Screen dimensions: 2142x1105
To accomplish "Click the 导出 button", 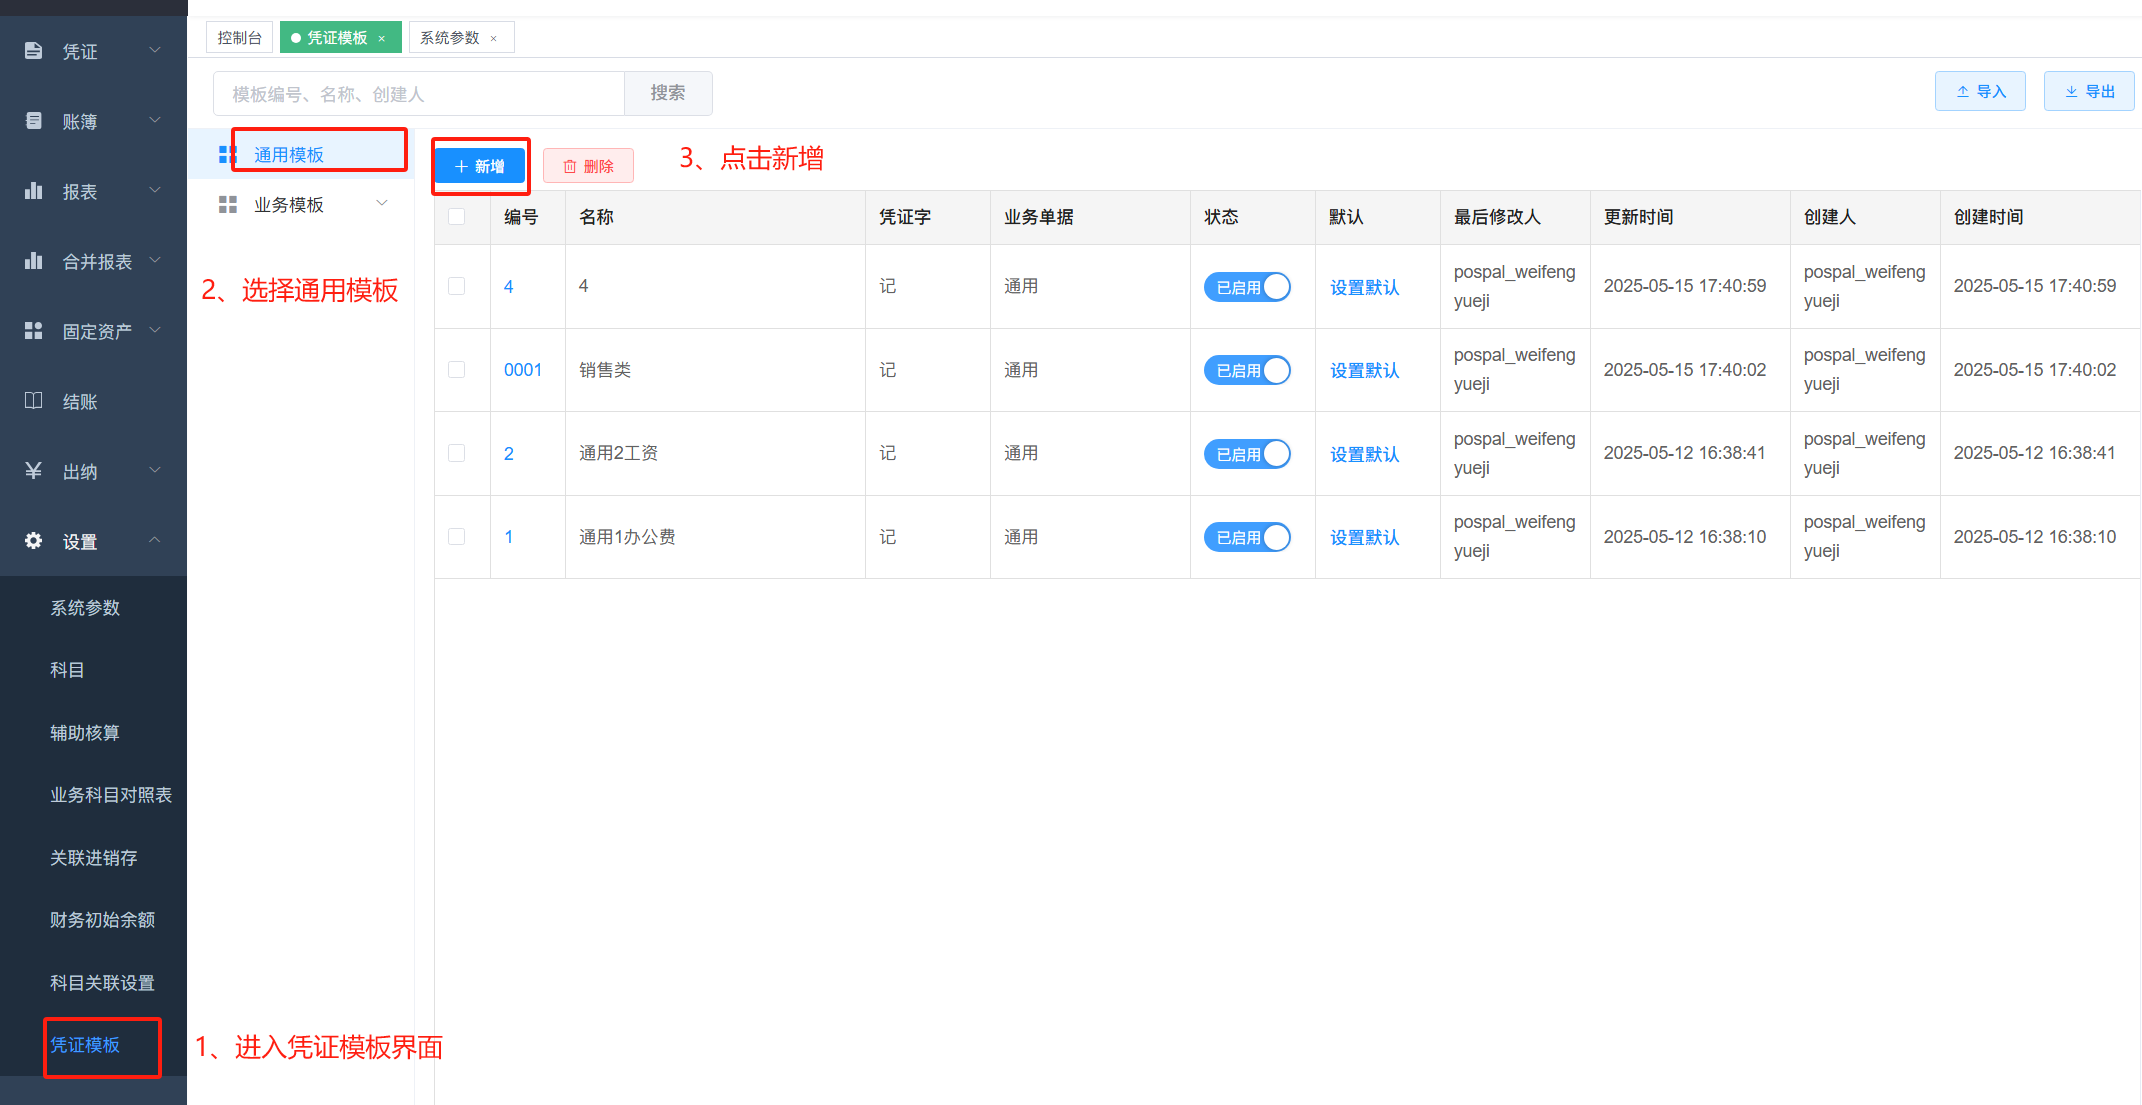I will [2089, 91].
